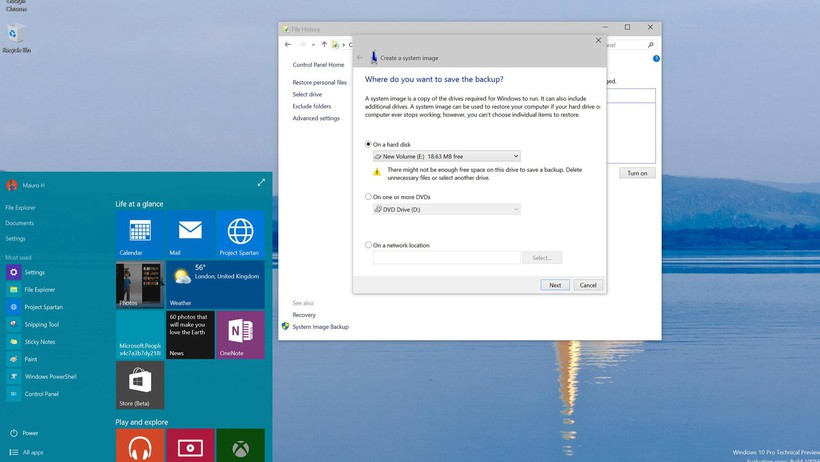
Task: Launch Paint from Most used
Action: 30,359
